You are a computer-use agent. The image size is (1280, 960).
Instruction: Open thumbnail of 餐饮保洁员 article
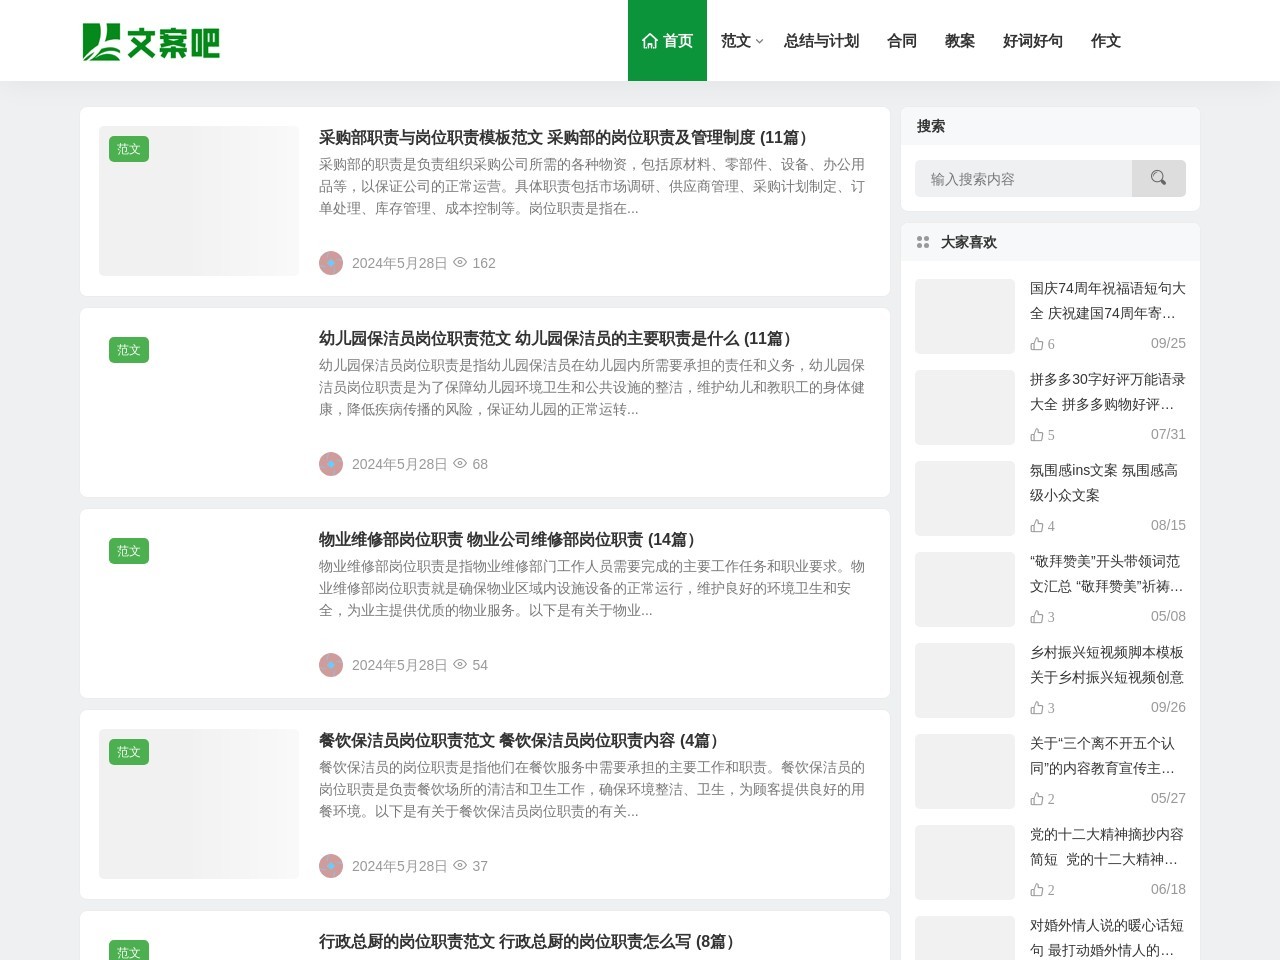point(199,804)
